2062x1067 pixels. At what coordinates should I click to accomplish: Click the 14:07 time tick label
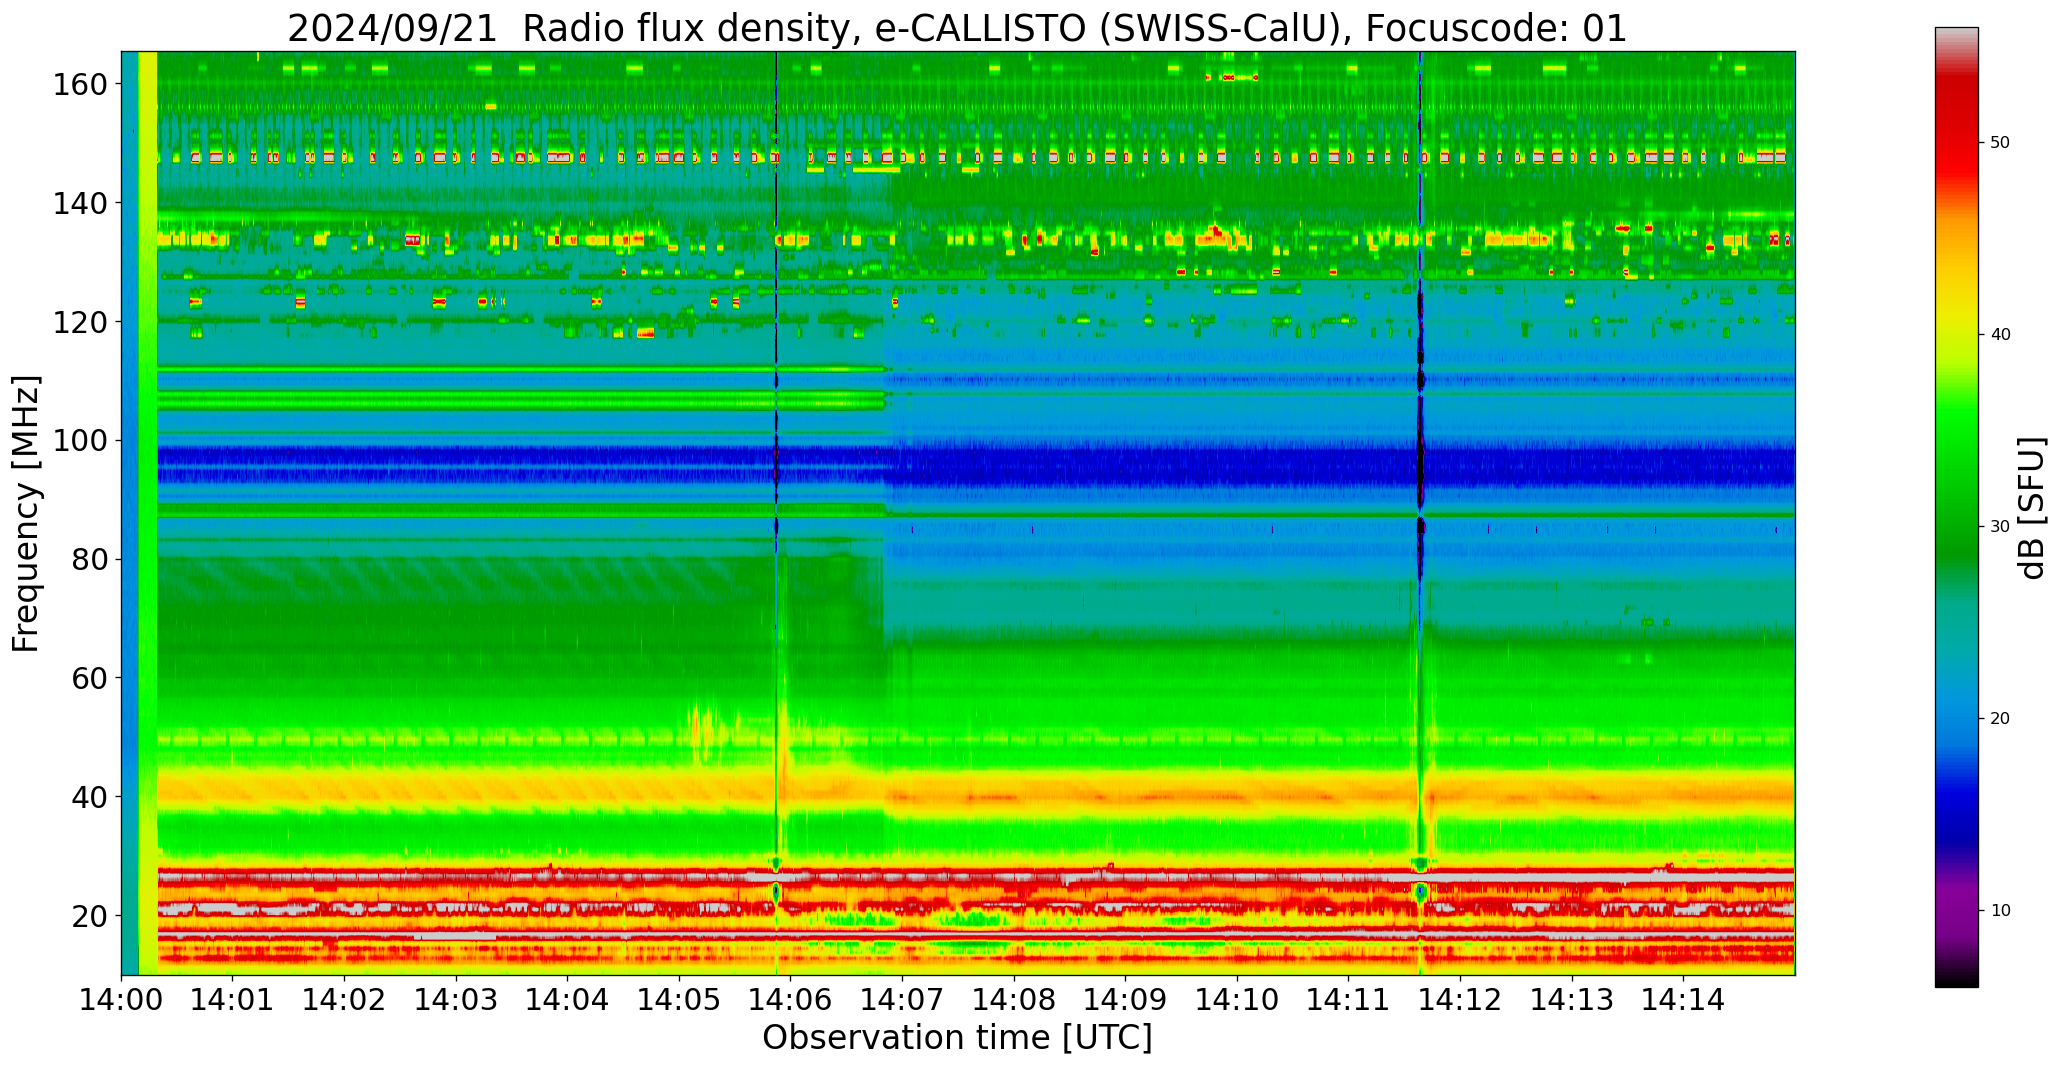(x=903, y=1000)
